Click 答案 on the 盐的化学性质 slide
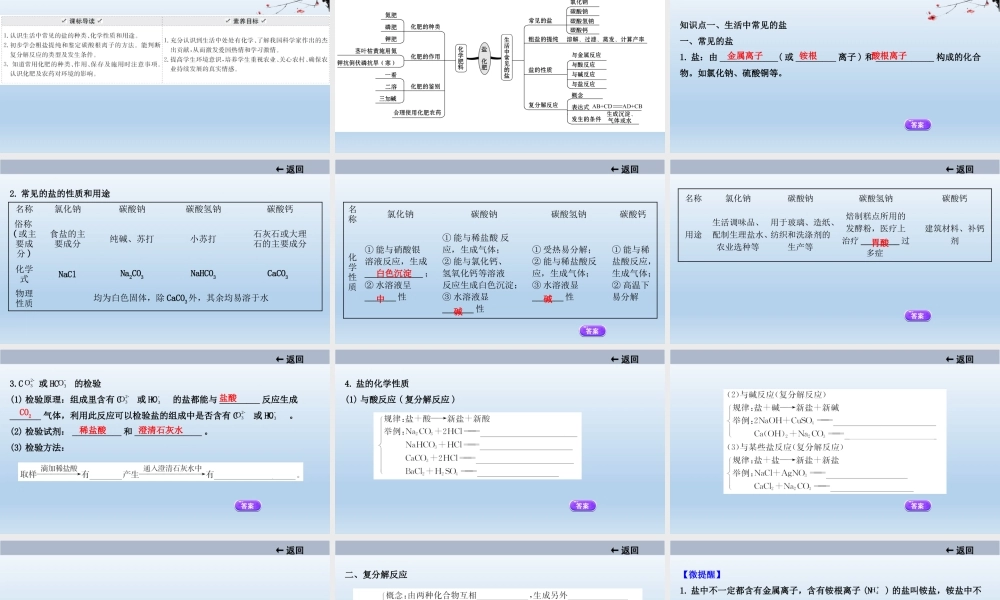The image size is (1000, 600). coord(582,506)
